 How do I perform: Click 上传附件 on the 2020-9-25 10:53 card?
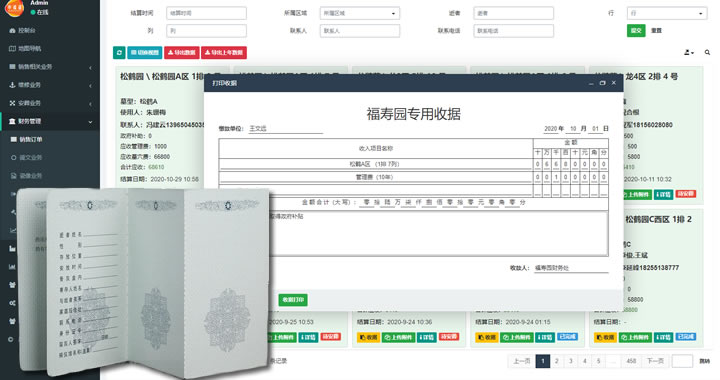(282, 337)
